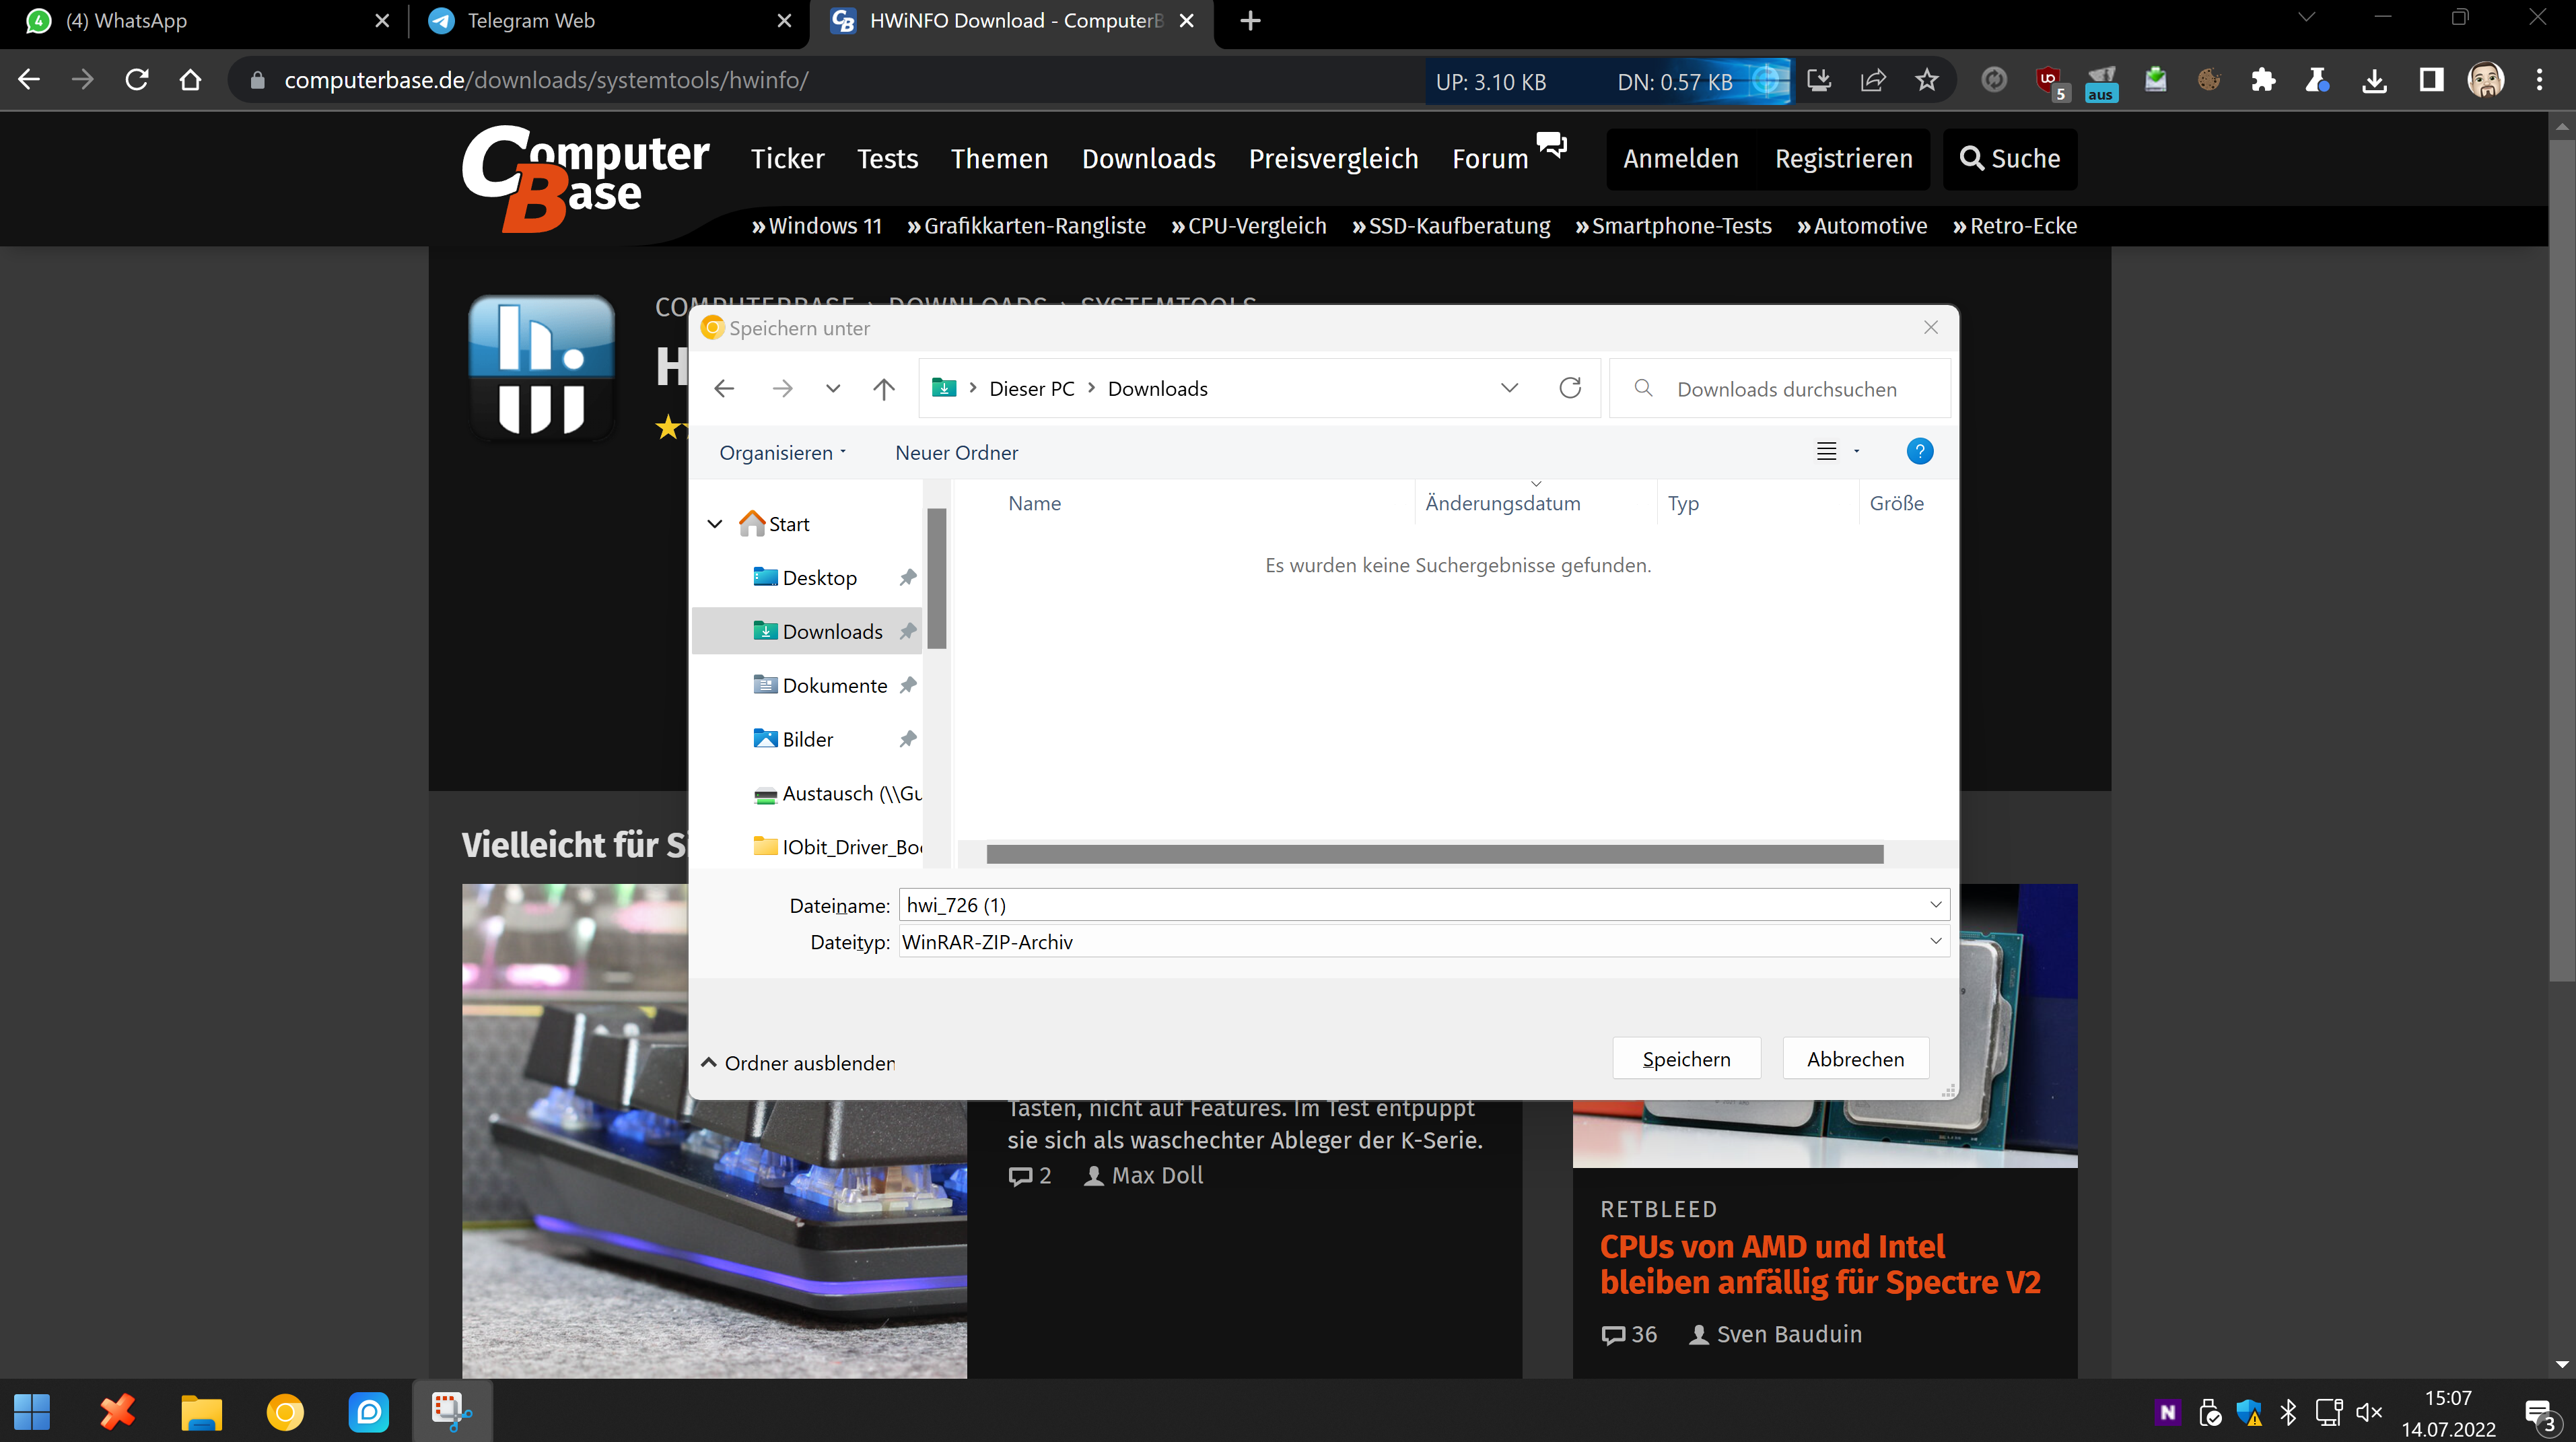
Task: Open the File Explorer taskbar icon
Action: [201, 1412]
